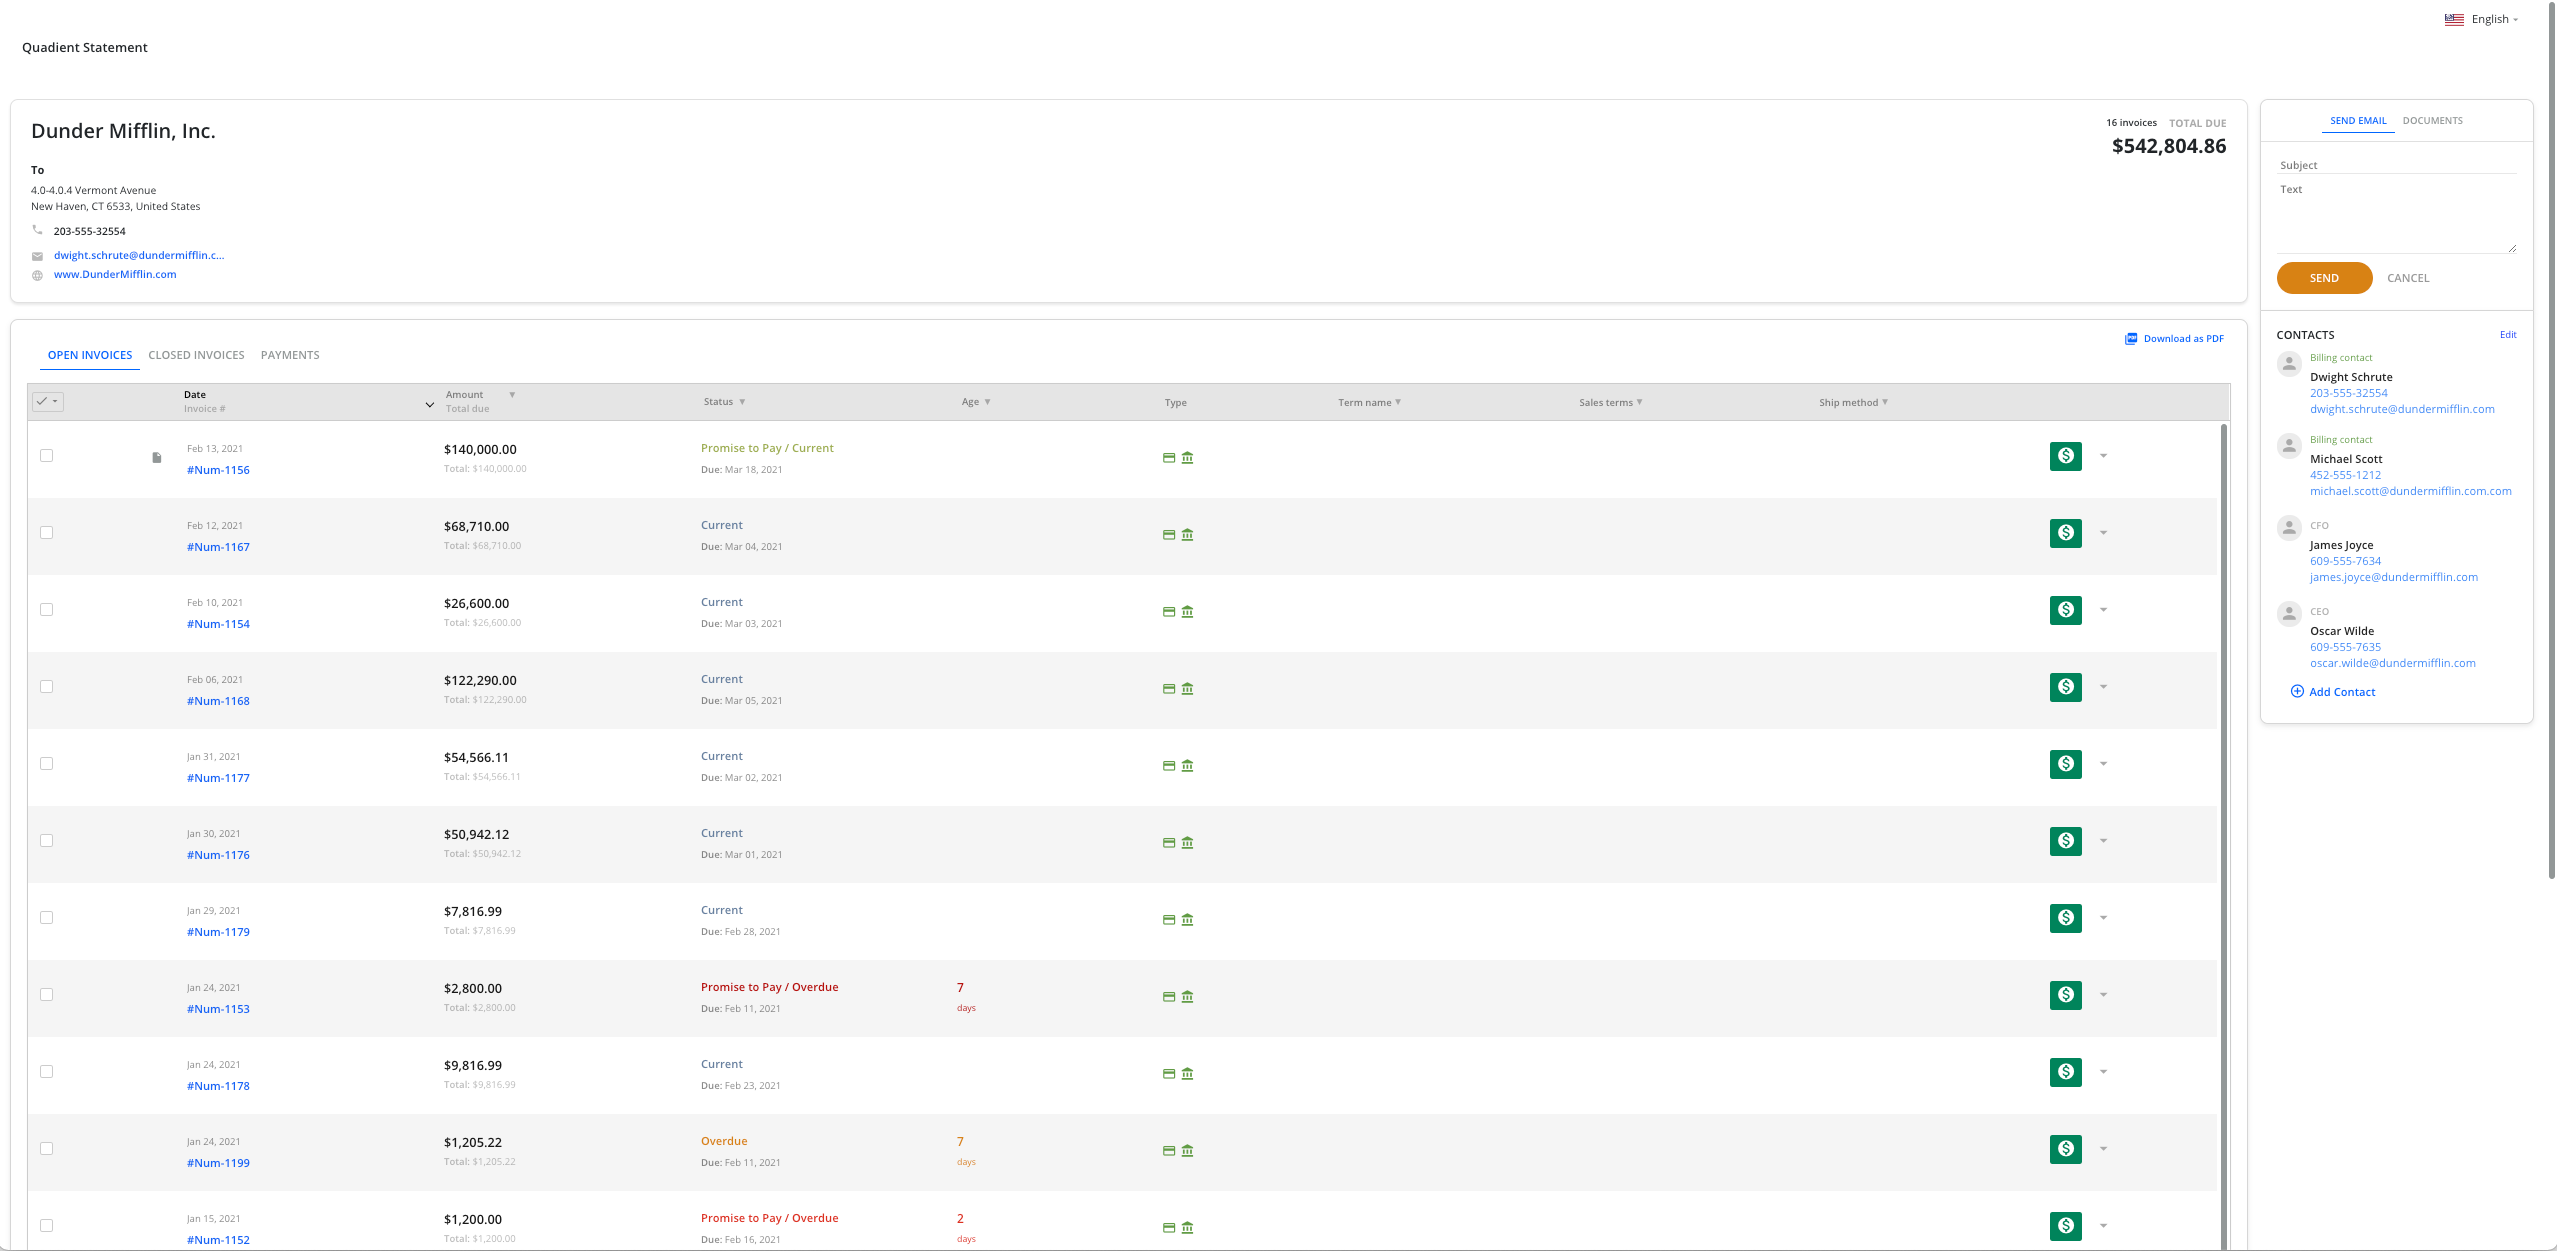Open the Documents tab
The height and width of the screenshot is (1251, 2557).
[2432, 121]
